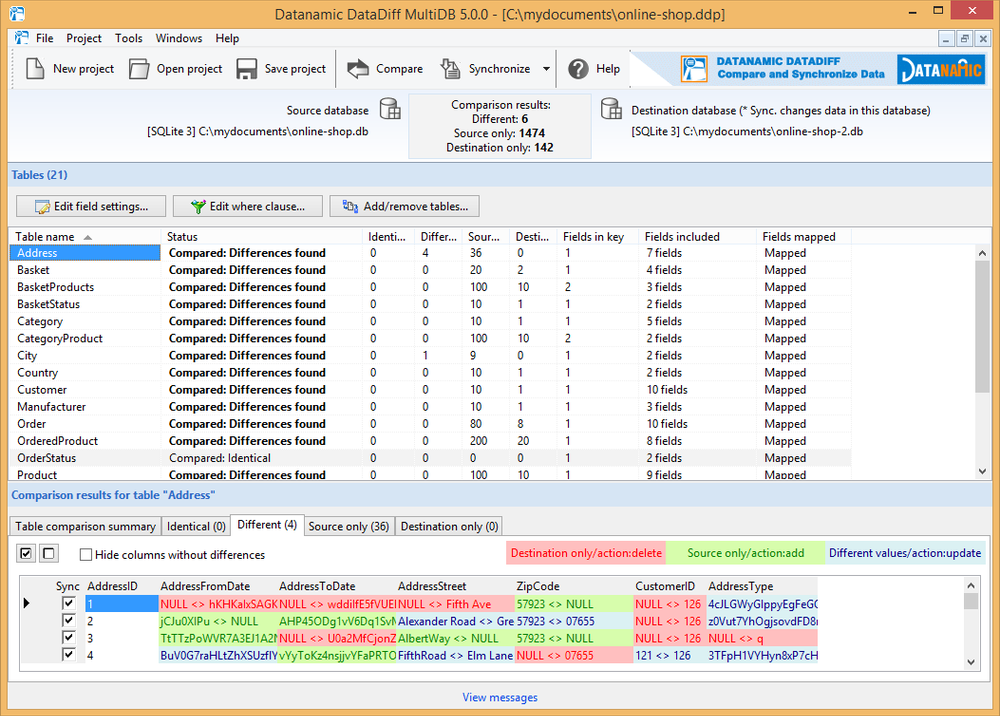Screen dimensions: 1000x716
Task: Enable Hide columns without differences
Action: (86, 555)
